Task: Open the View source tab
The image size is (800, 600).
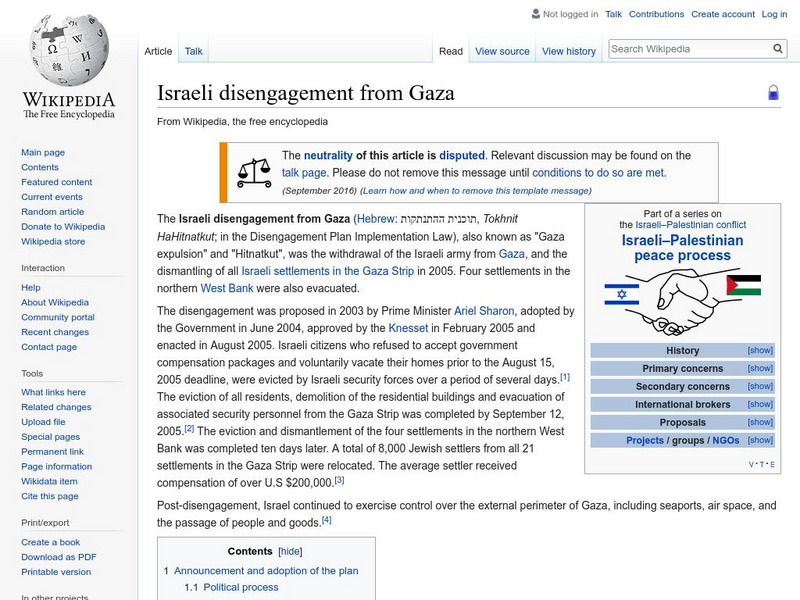Action: [502, 50]
